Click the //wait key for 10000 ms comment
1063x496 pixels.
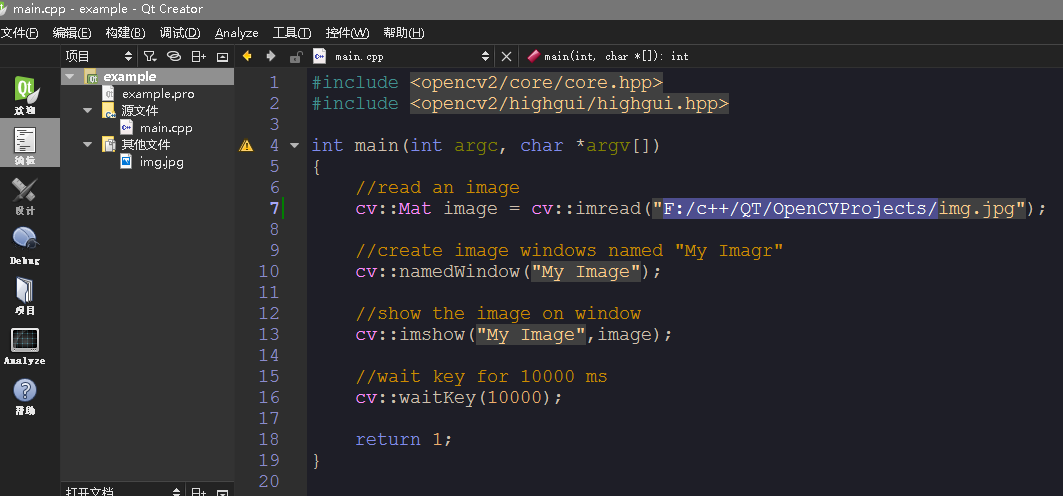[x=481, y=377]
